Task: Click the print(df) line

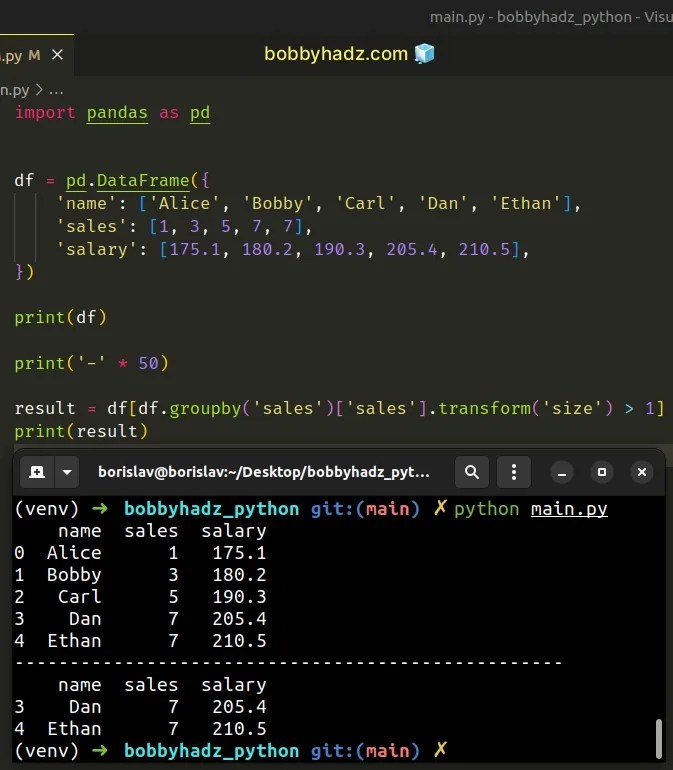Action: [60, 317]
